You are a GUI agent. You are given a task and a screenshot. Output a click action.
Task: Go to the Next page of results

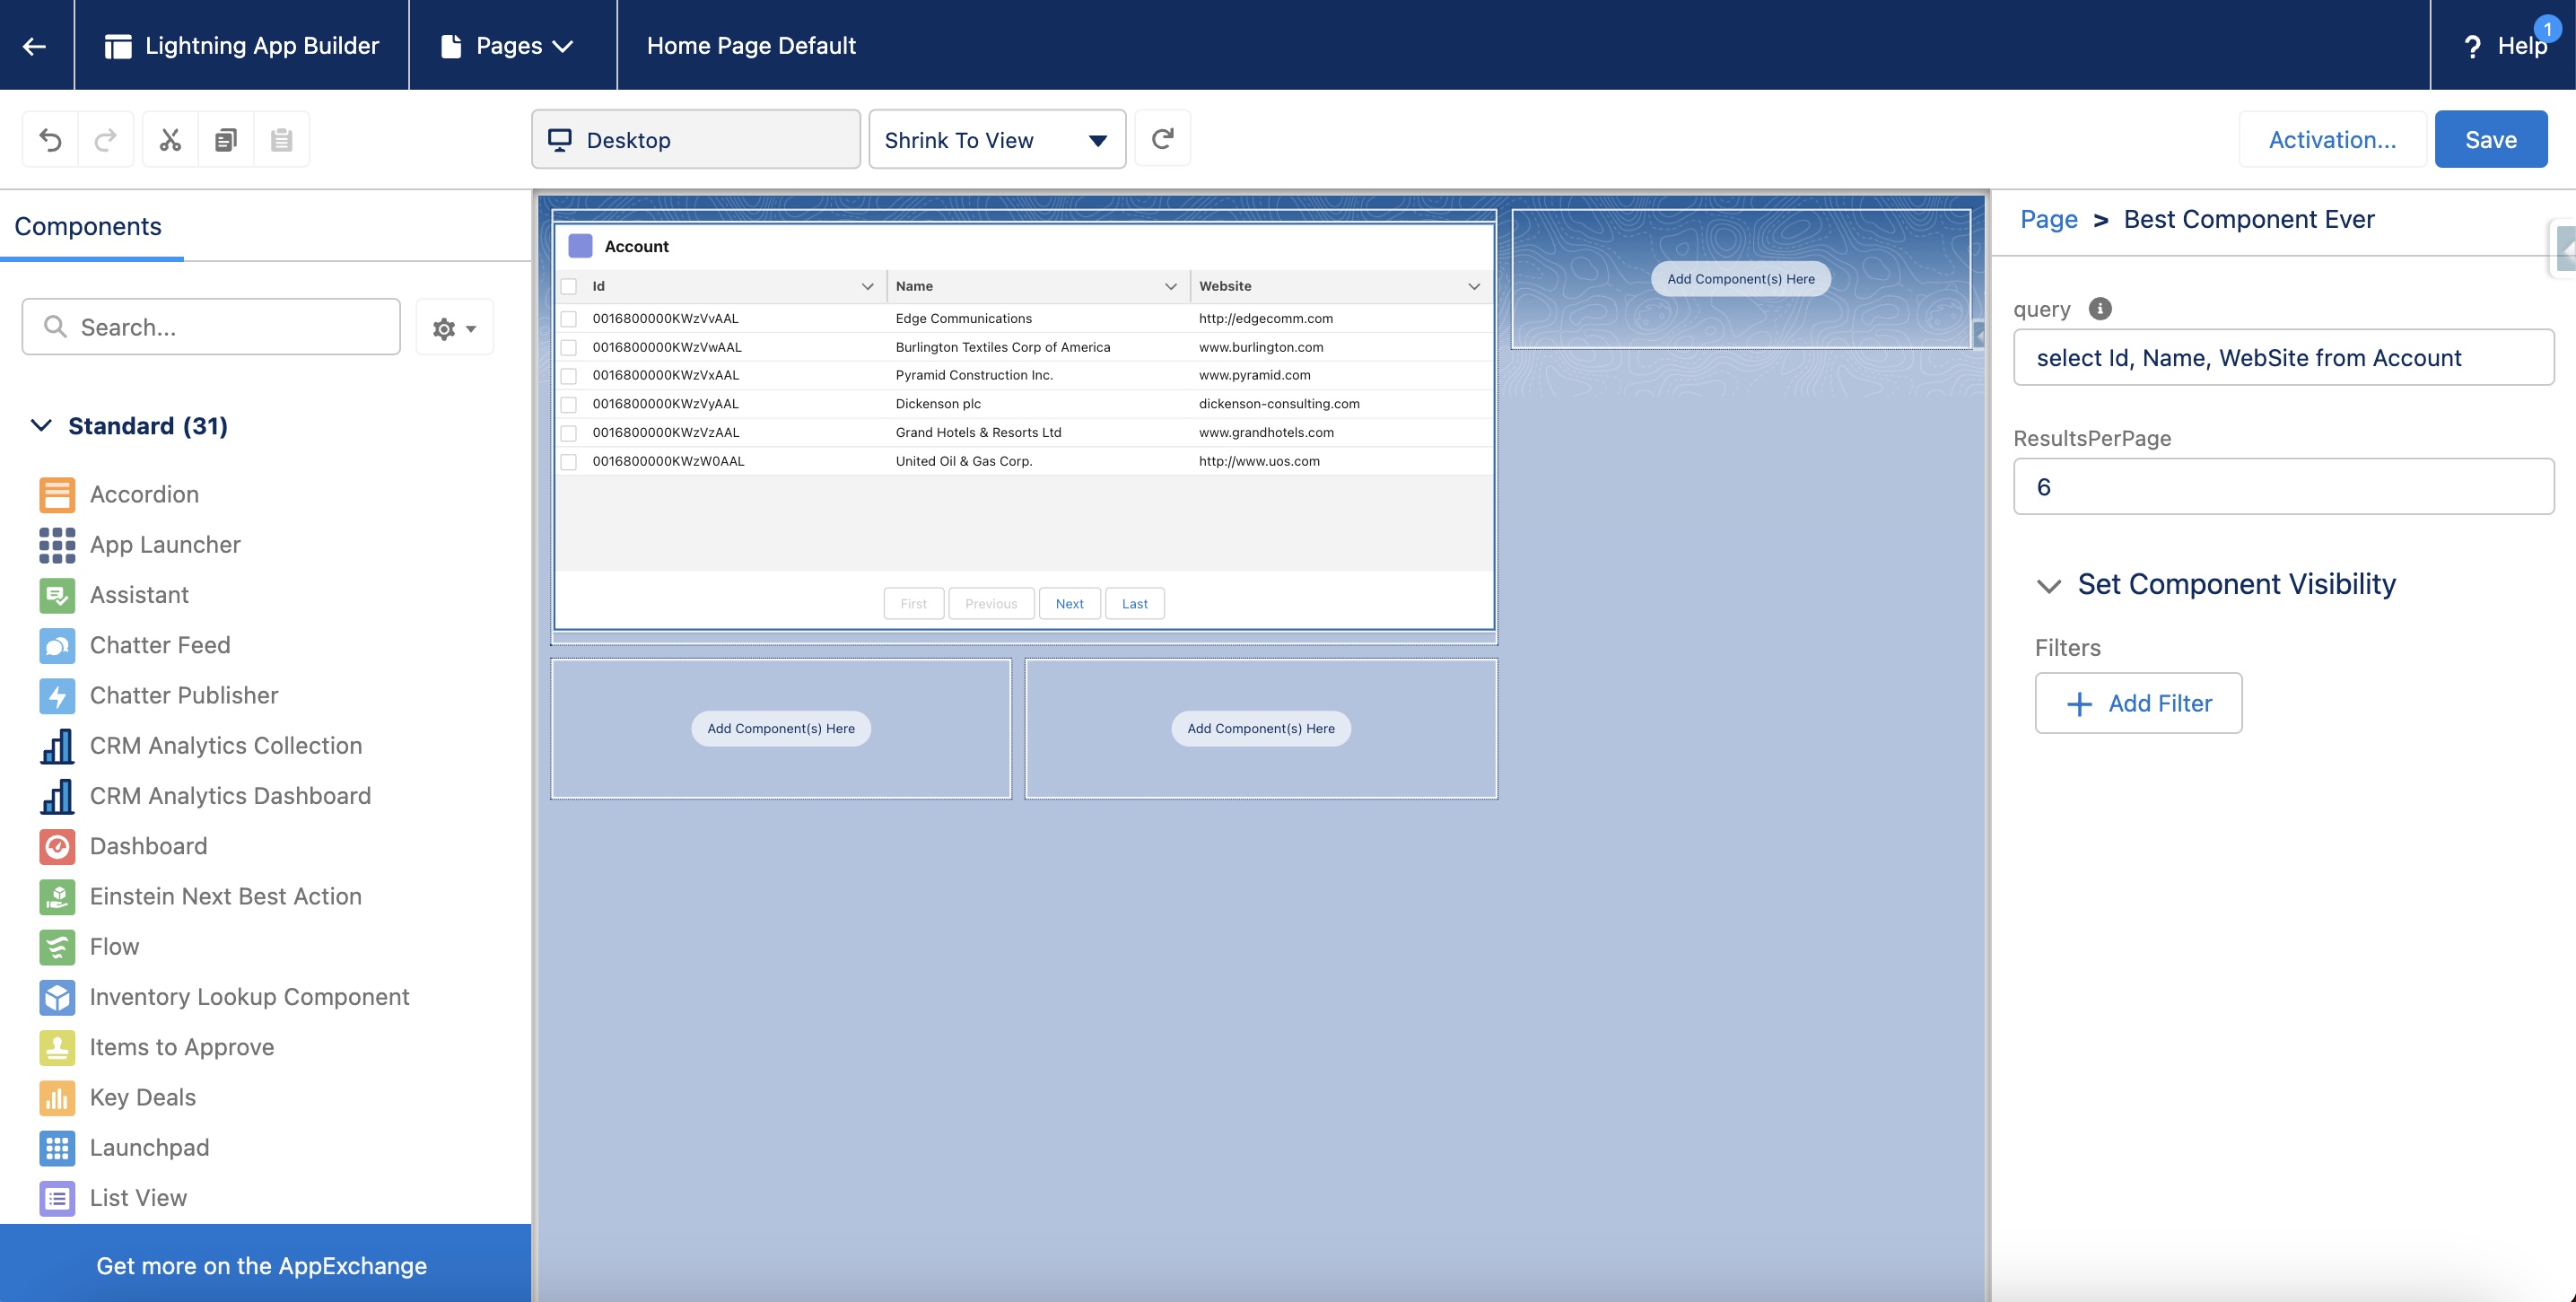[x=1069, y=603]
